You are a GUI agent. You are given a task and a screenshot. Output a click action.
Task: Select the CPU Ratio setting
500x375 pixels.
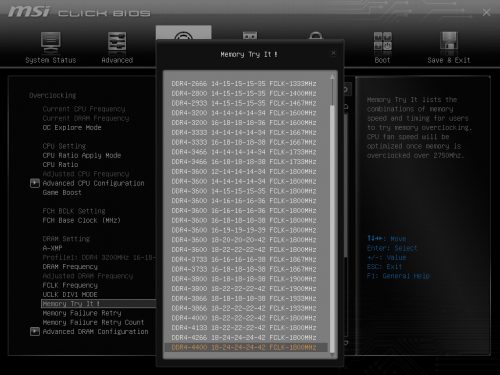60,165
